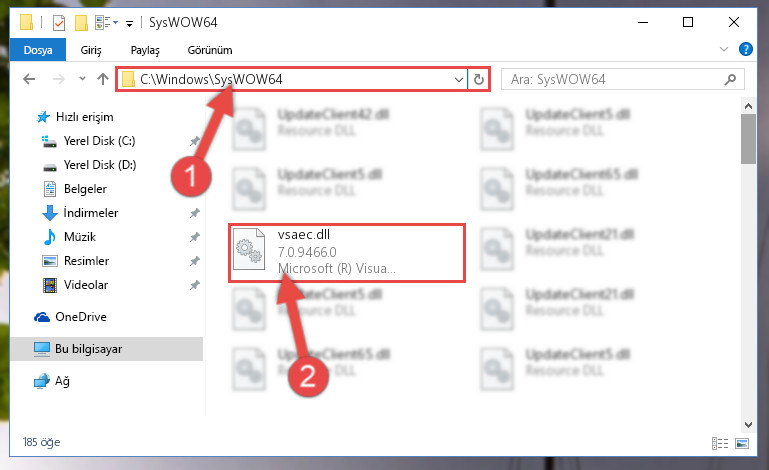Expand the ribbon with the chevron
Viewport: 769px width, 470px height.
[x=723, y=49]
